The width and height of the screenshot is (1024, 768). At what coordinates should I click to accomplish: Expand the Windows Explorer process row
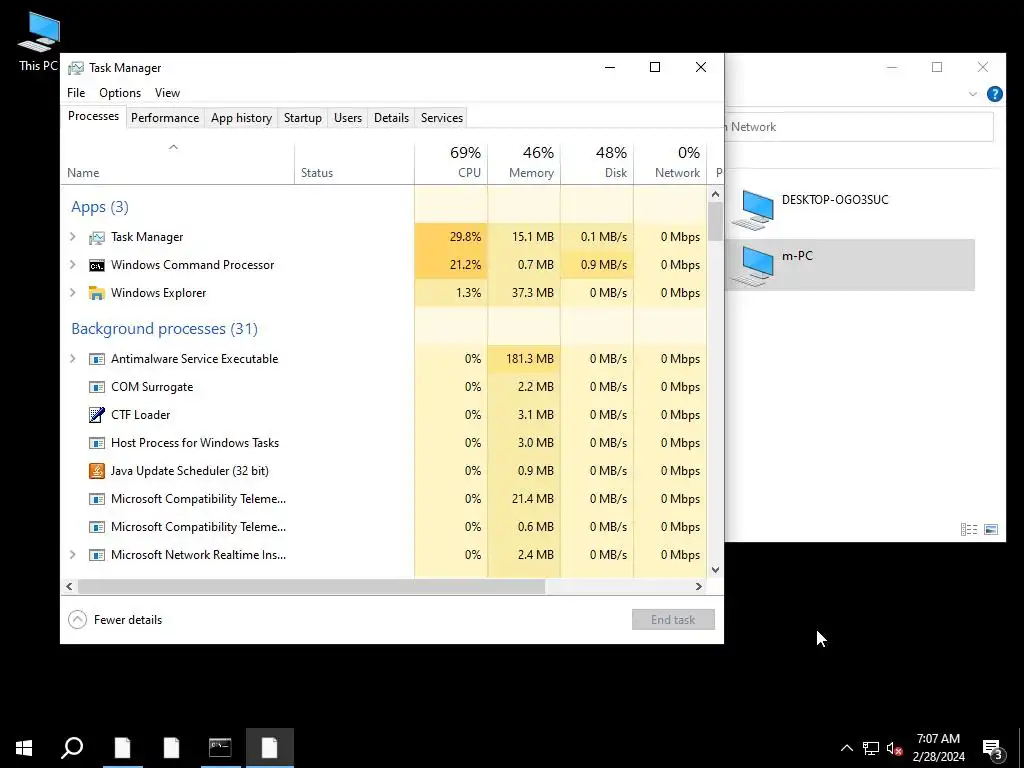click(x=73, y=293)
